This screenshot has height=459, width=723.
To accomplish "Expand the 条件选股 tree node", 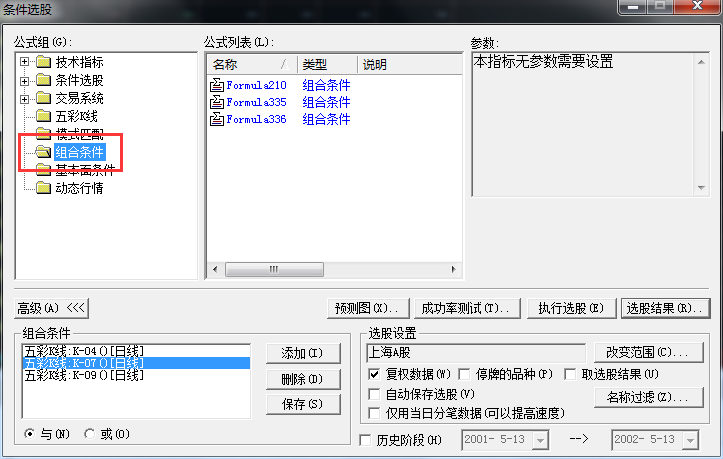I will 24,80.
